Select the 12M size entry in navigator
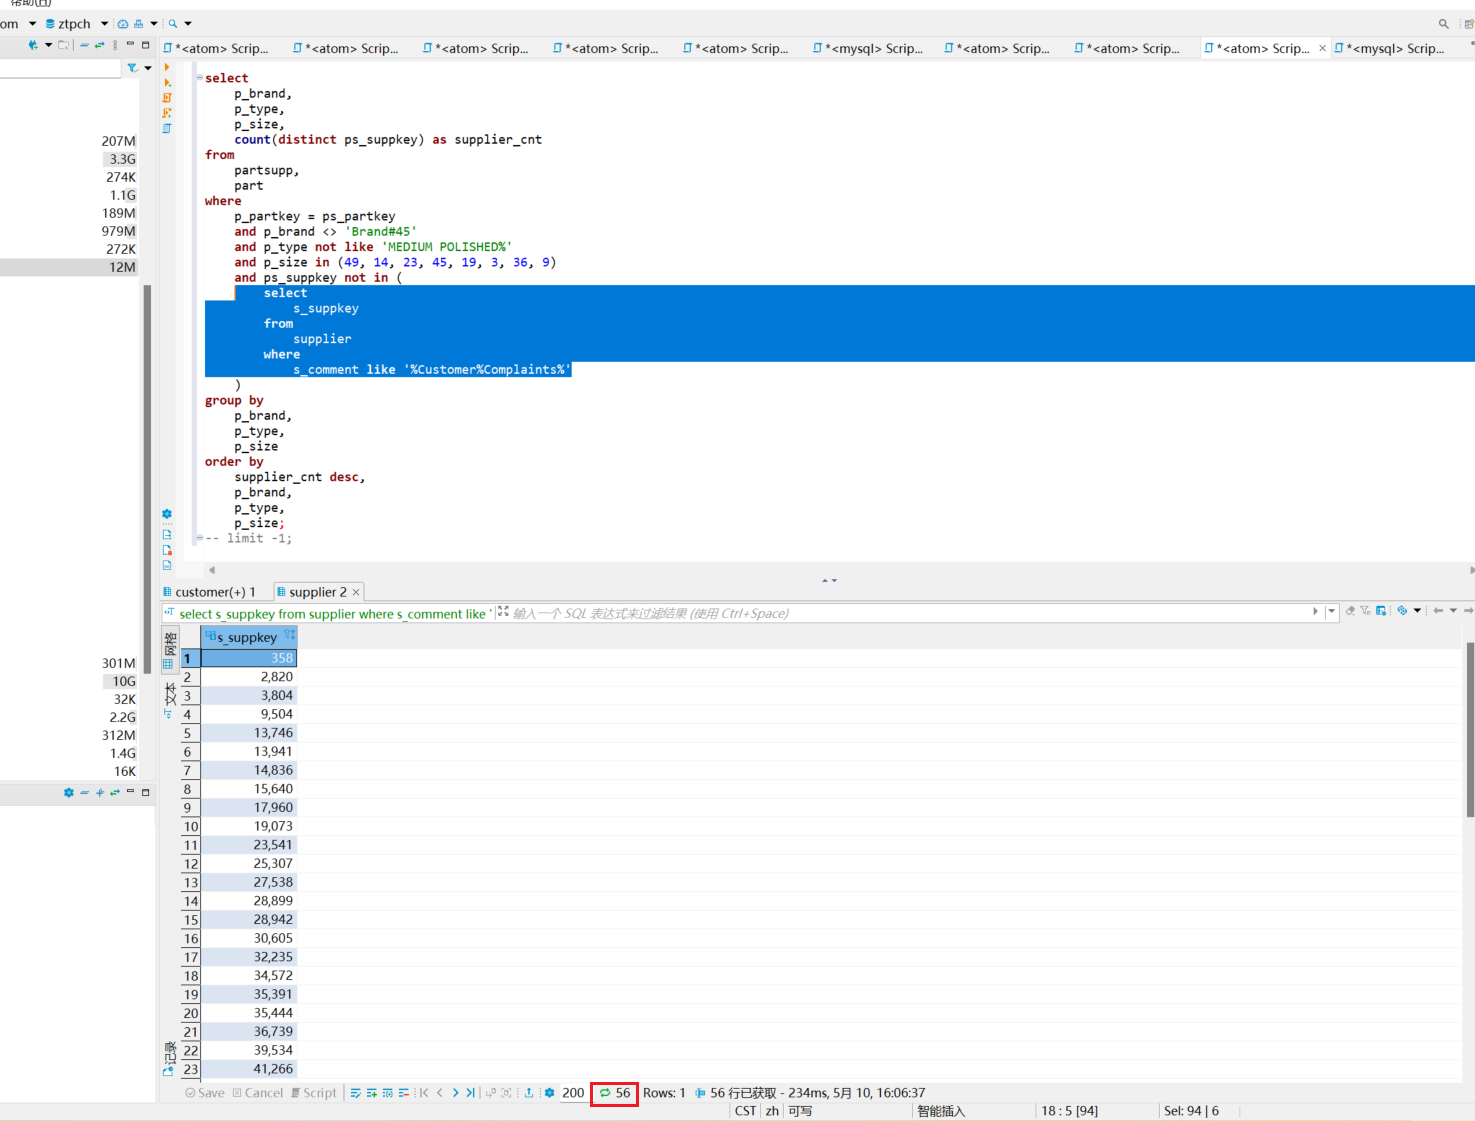The height and width of the screenshot is (1121, 1475). click(x=122, y=267)
